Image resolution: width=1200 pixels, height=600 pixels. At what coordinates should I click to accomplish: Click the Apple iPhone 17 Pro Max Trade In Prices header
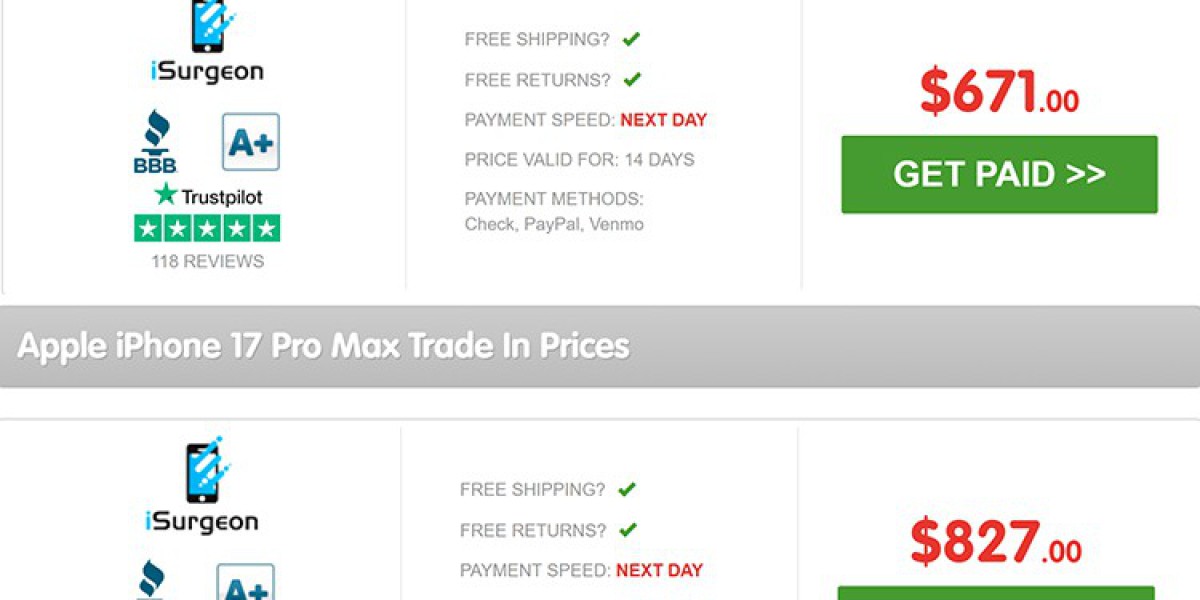coord(324,346)
